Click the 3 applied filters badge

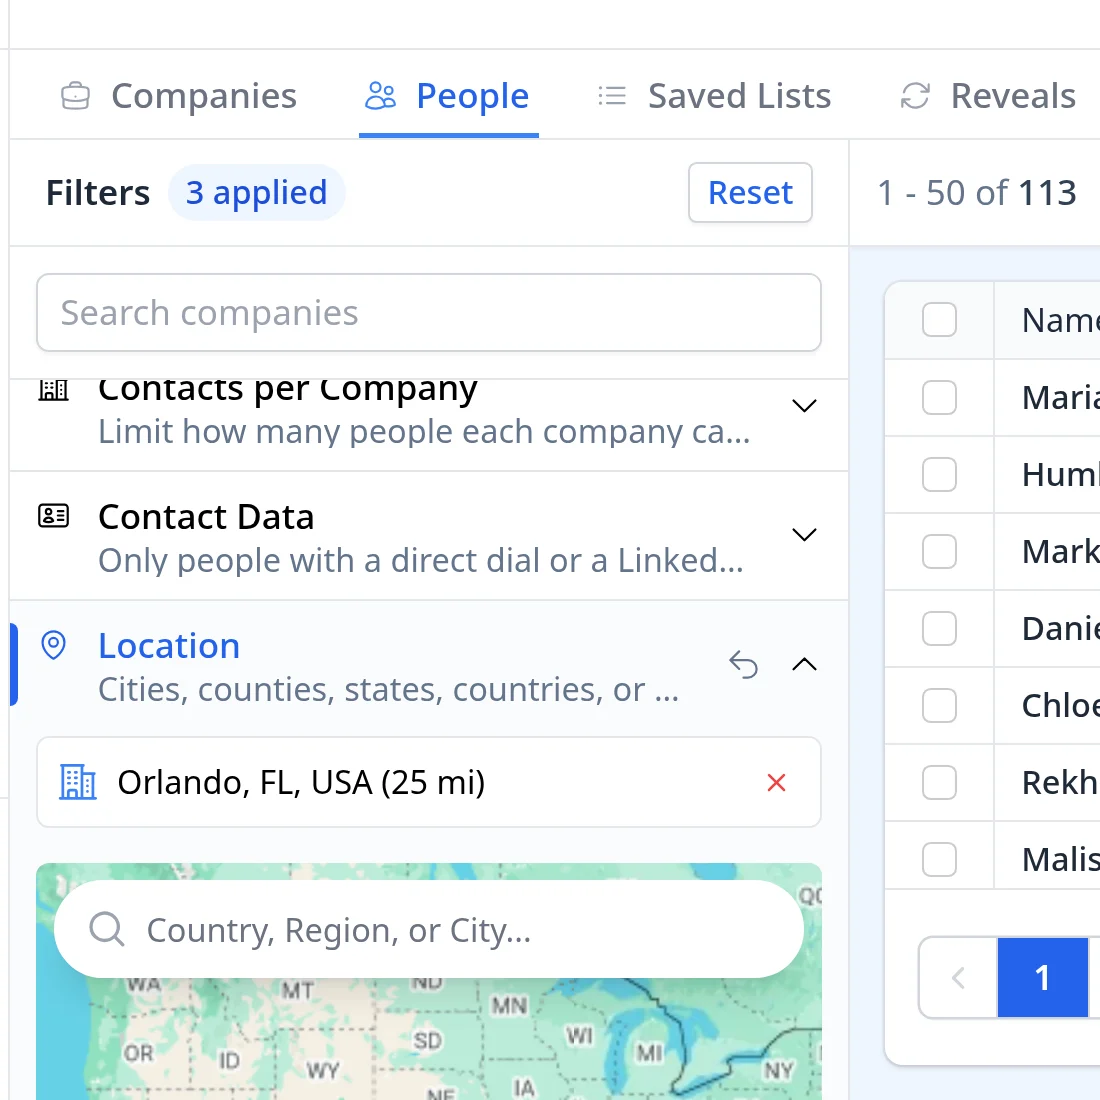pos(256,193)
